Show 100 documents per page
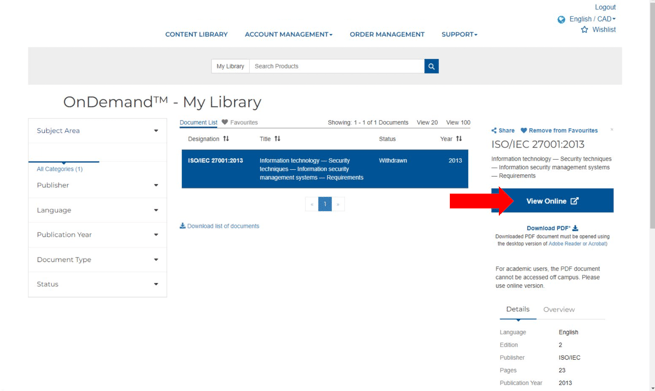Screen dimensions: 655x391 (x=458, y=122)
